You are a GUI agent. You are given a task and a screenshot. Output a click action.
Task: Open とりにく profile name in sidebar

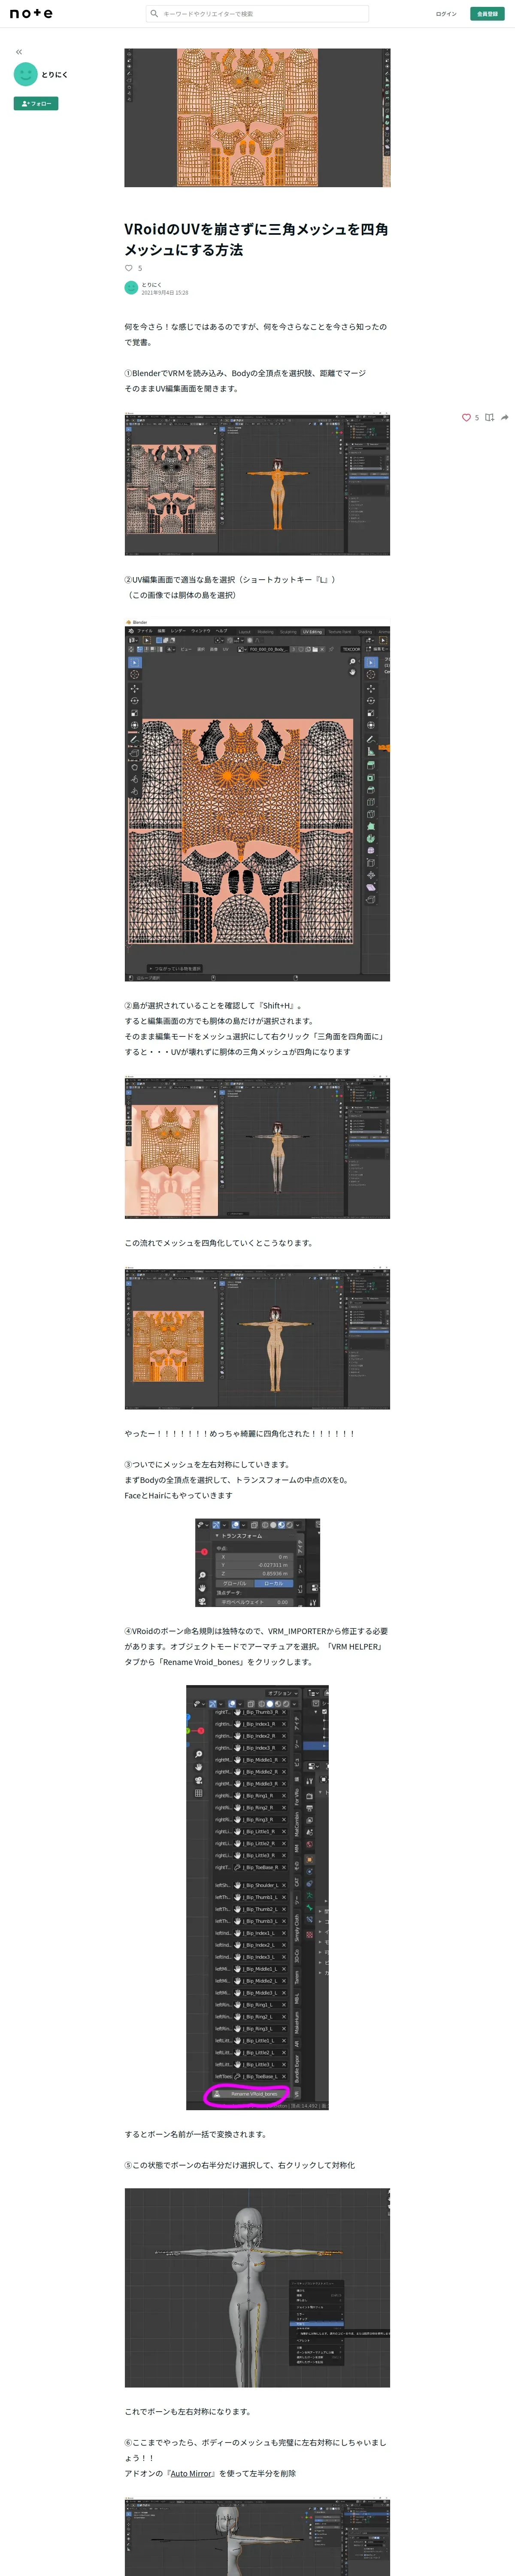coord(55,75)
